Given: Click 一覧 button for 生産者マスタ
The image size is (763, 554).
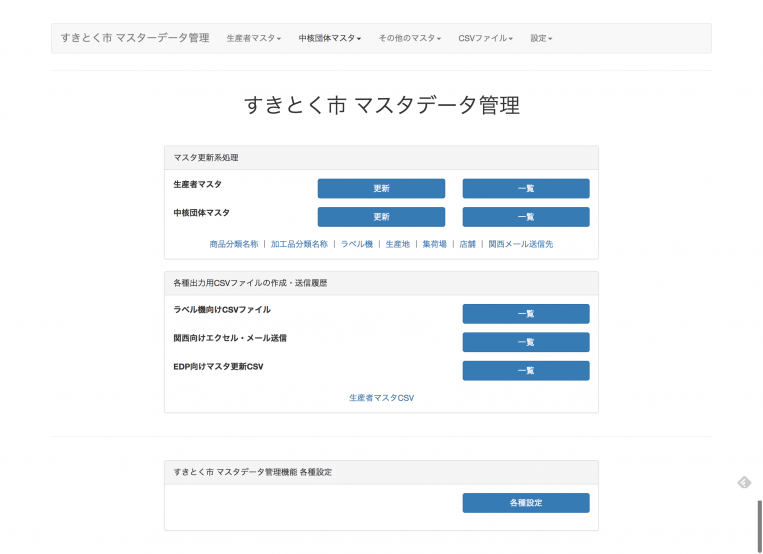Looking at the screenshot, I should 526,188.
